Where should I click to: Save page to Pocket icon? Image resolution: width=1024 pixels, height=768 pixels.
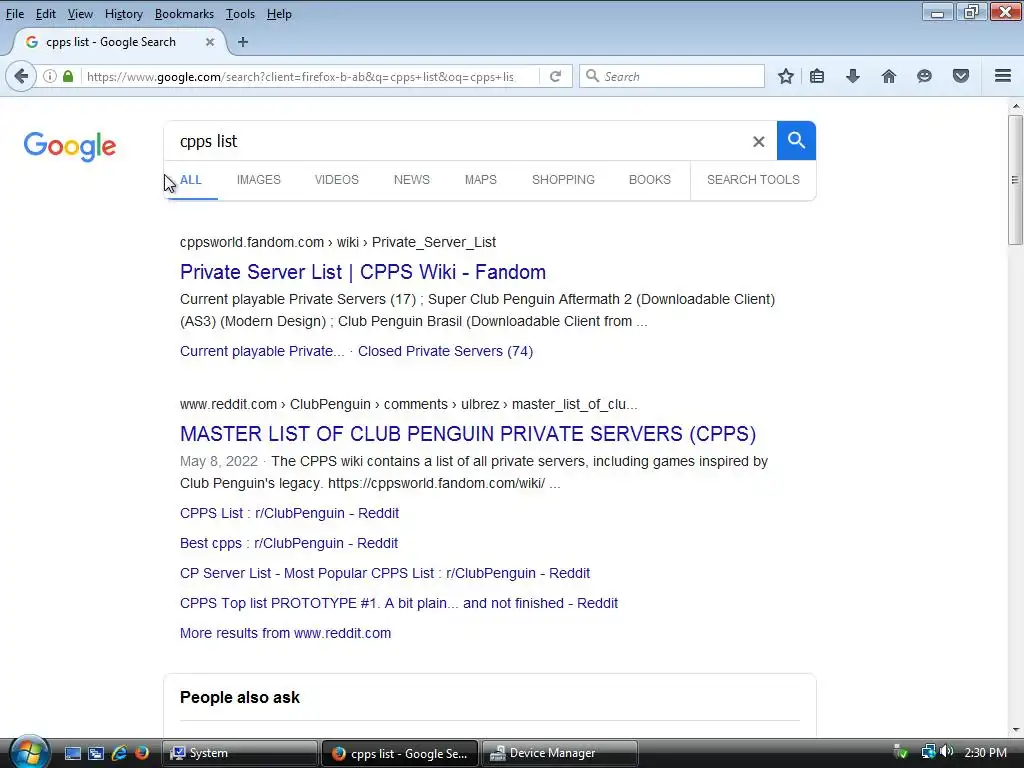point(961,76)
